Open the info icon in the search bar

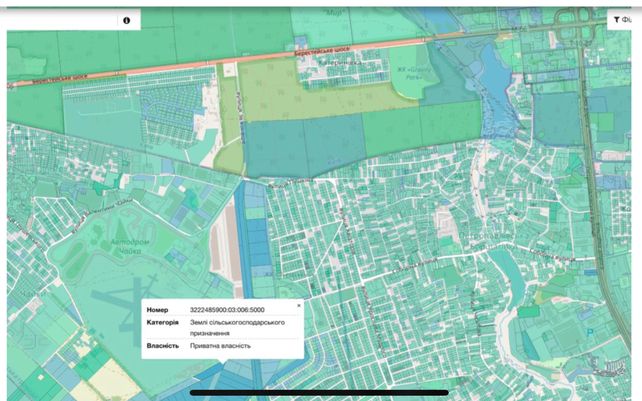[x=127, y=20]
